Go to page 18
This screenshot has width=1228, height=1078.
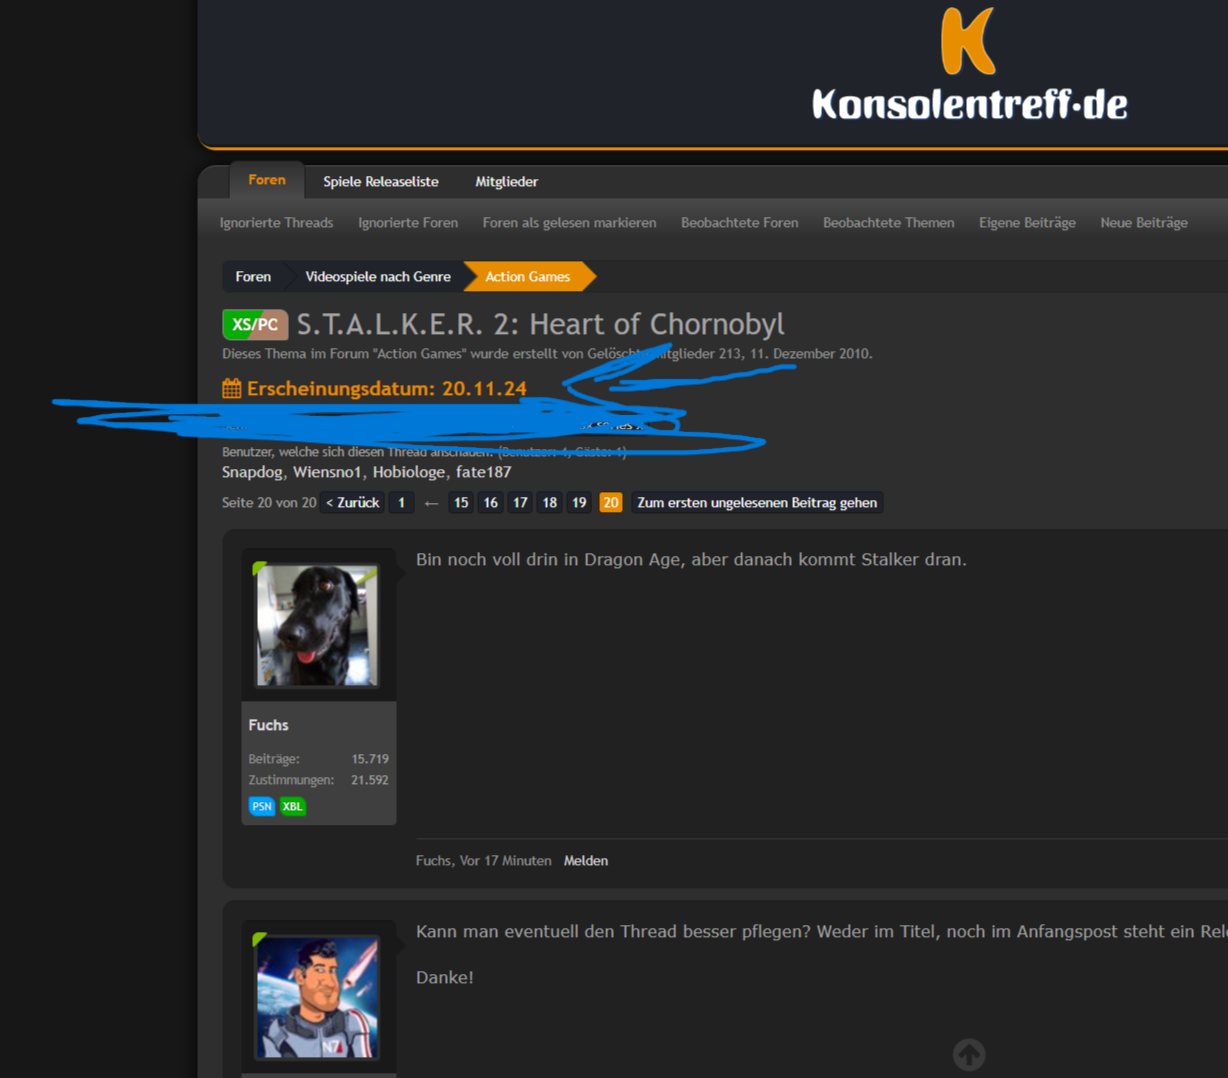click(x=549, y=502)
